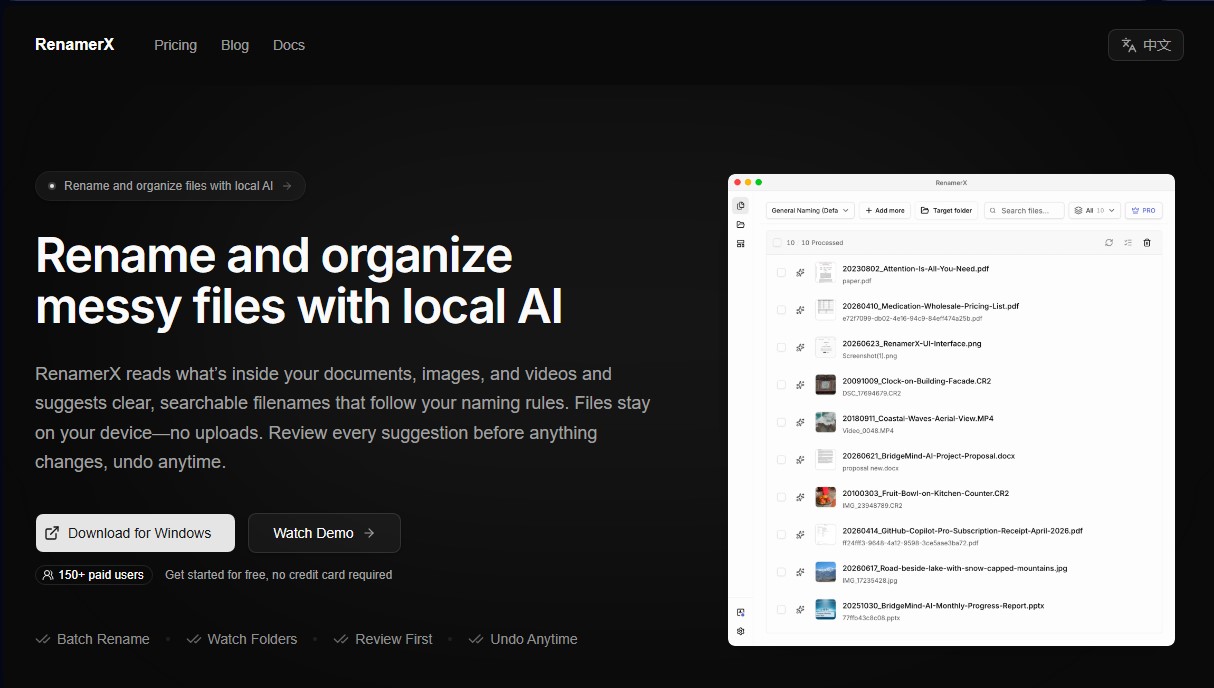Click AI sparkle icon for GitHub-Copilot-Pro receipt pdf
The image size is (1214, 688).
[800, 535]
